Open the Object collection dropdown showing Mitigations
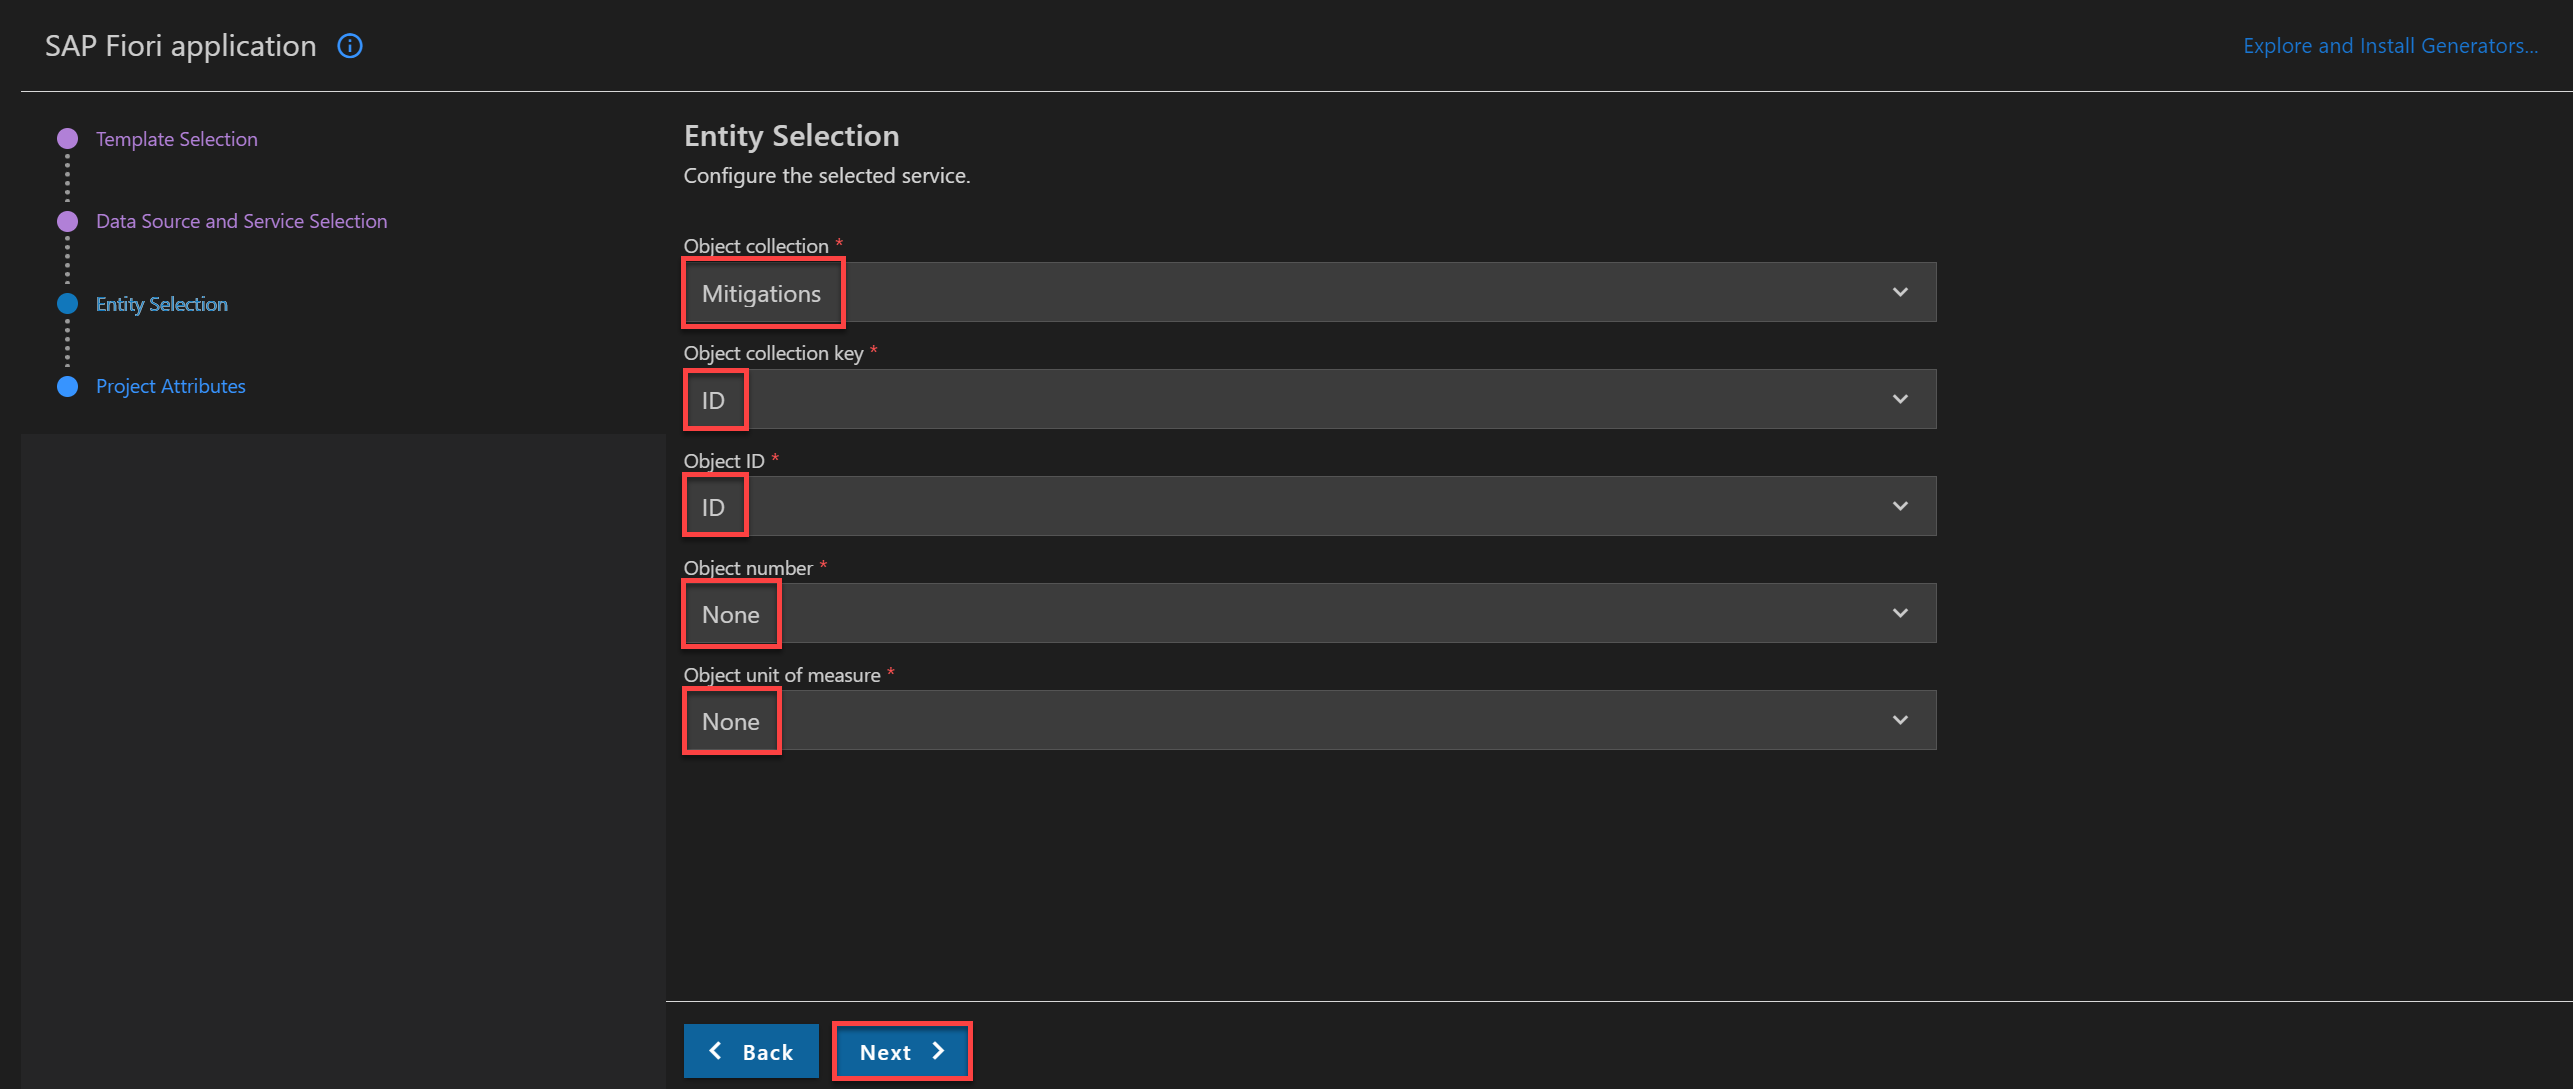The width and height of the screenshot is (2573, 1089). point(1310,292)
